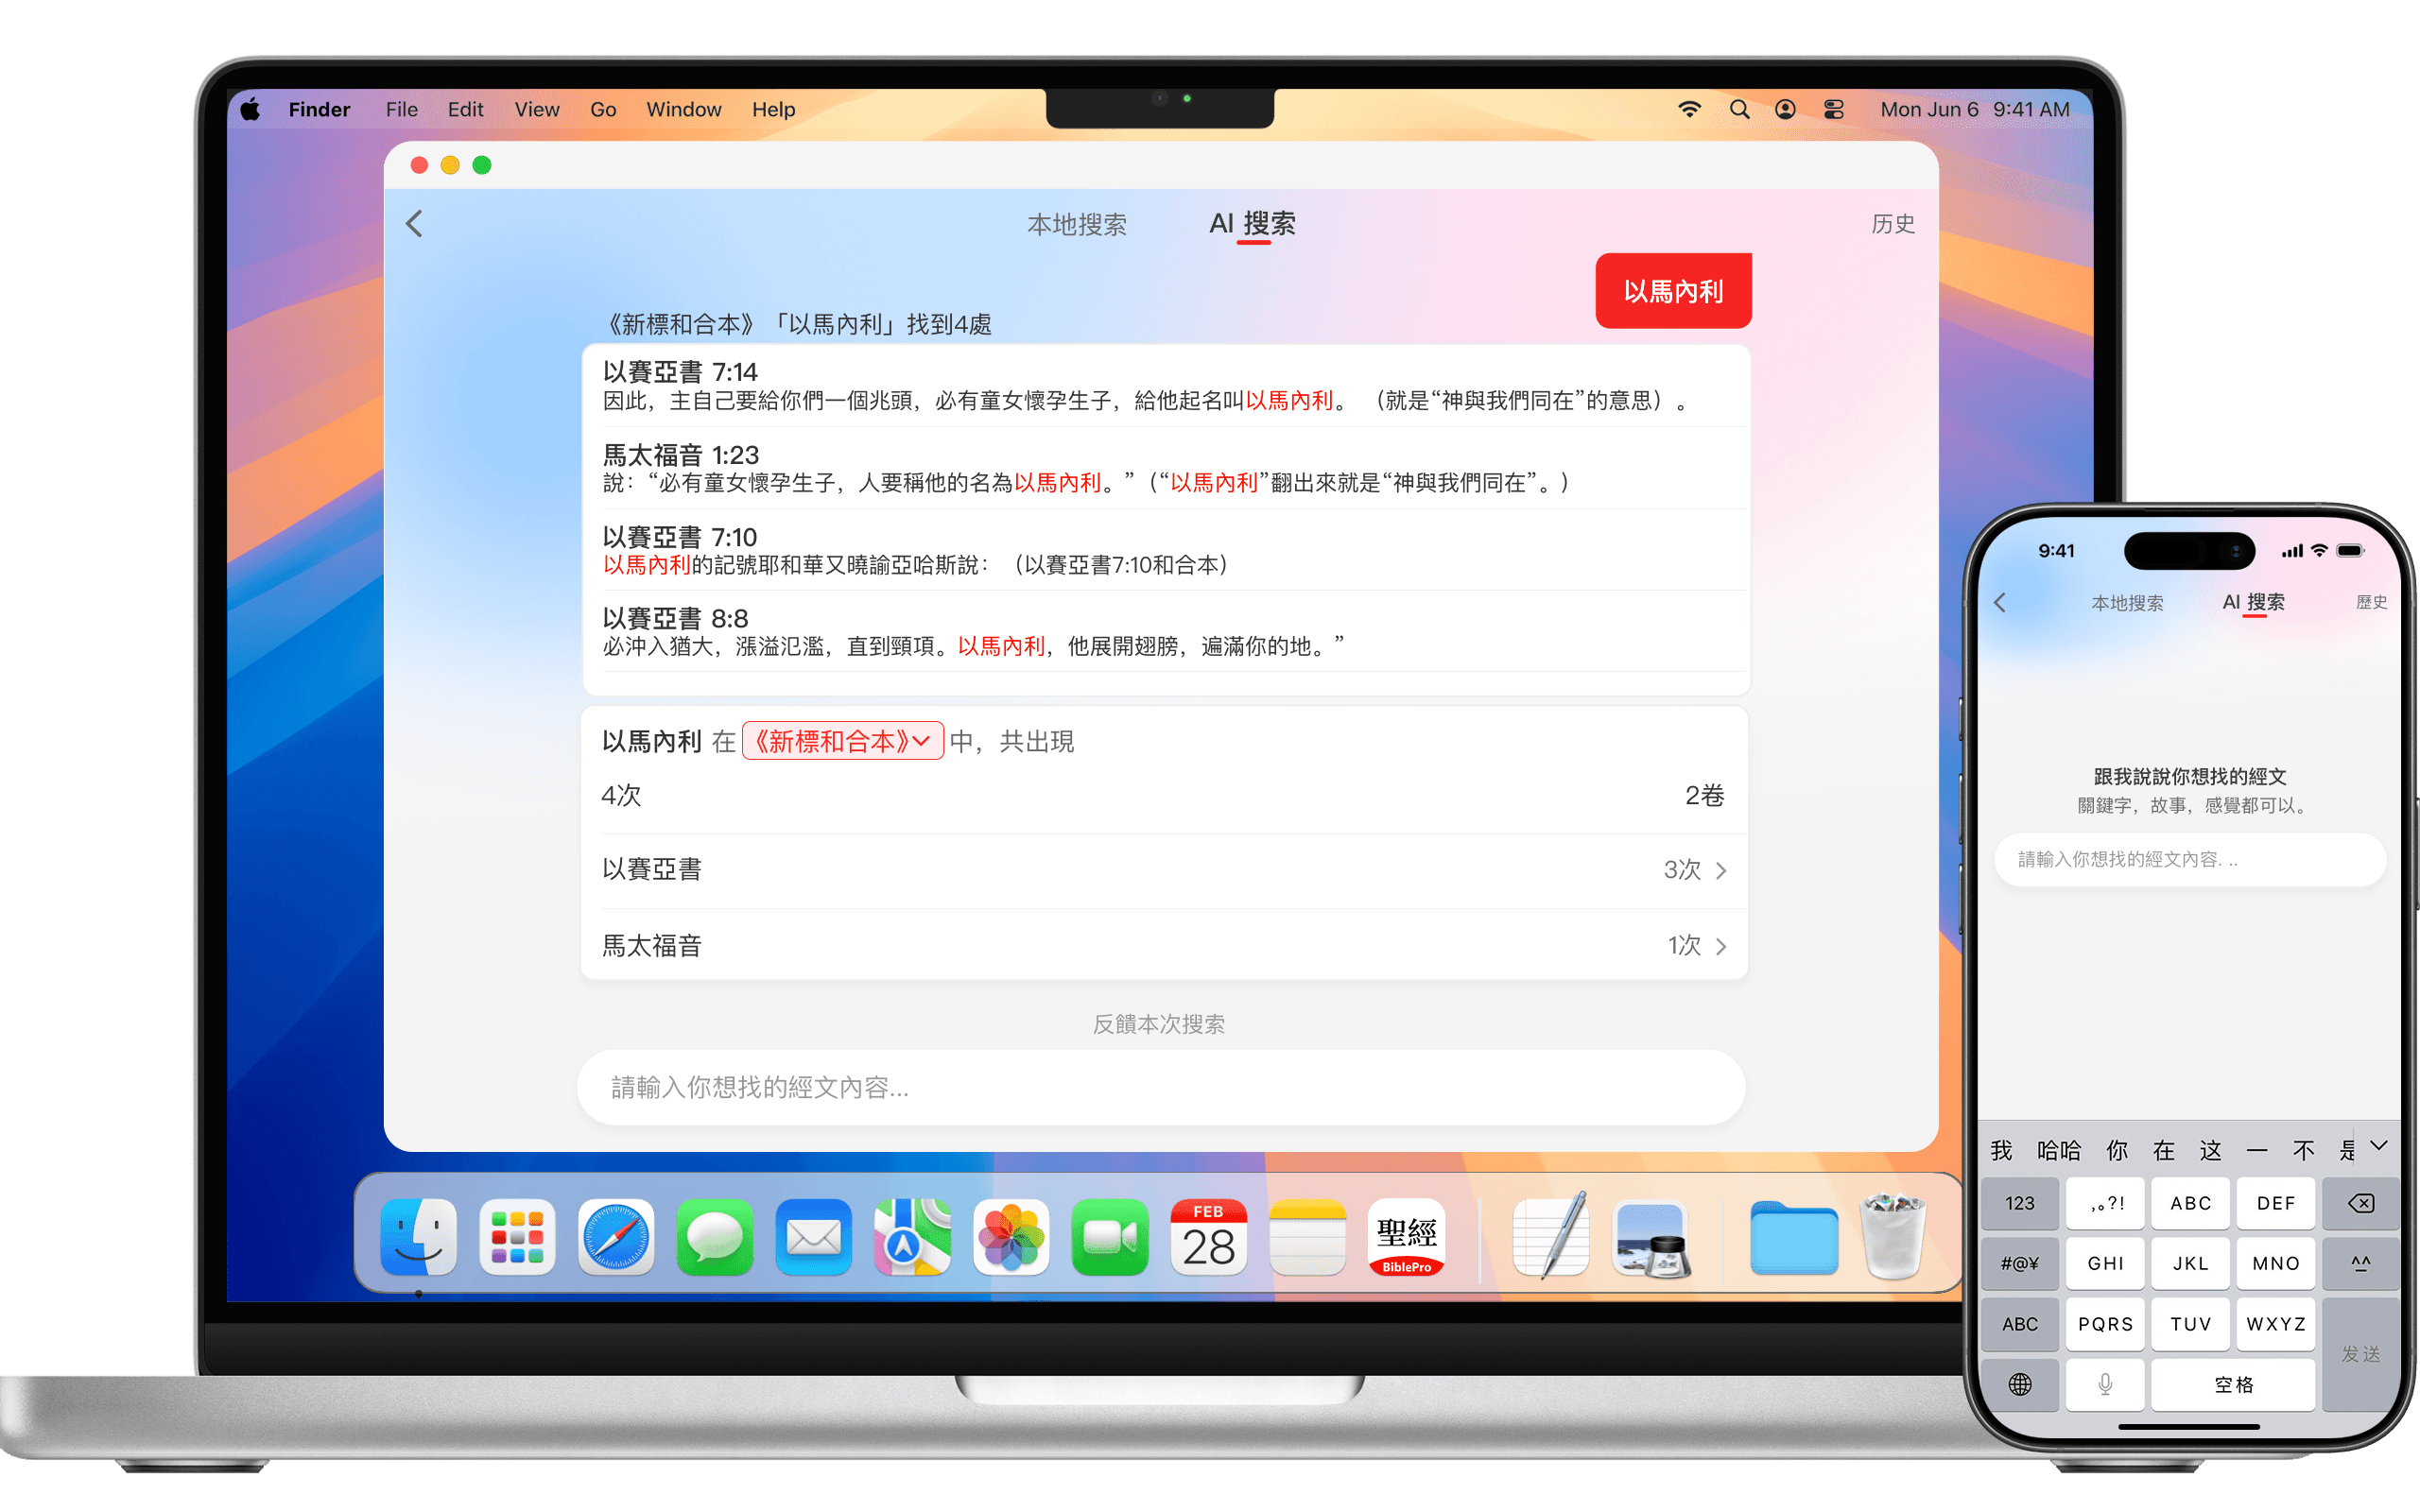
Task: Open the 以賽亞書 7:10 result
Action: pos(1166,550)
